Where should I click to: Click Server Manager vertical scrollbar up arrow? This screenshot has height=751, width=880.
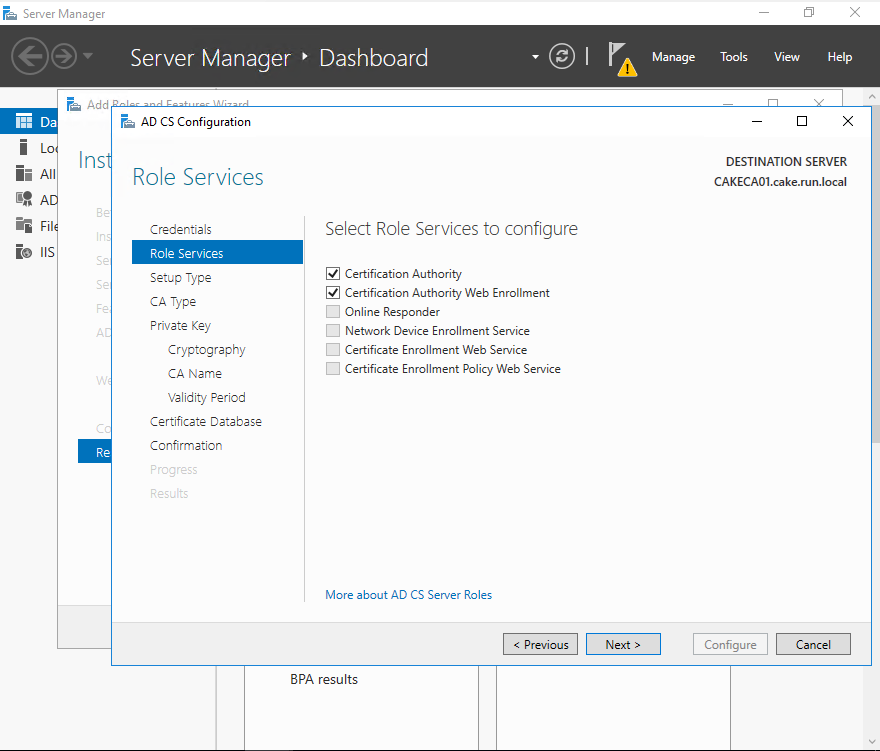872,97
